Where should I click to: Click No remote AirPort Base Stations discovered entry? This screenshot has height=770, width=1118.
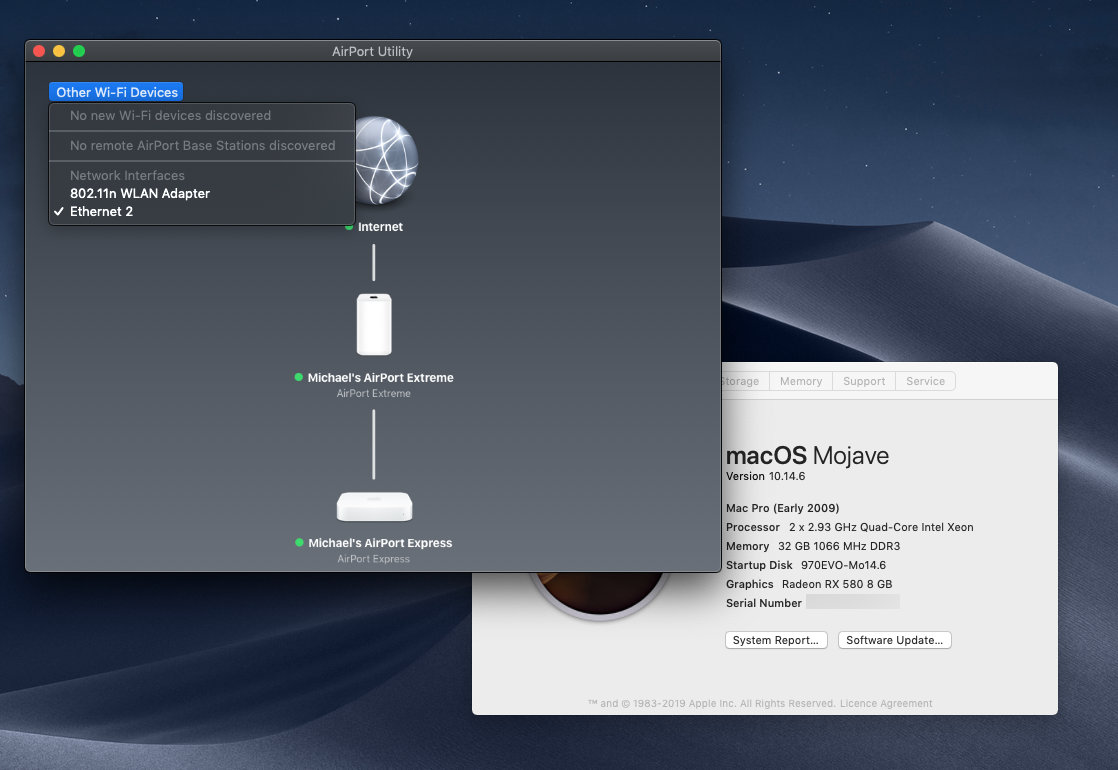pos(202,145)
